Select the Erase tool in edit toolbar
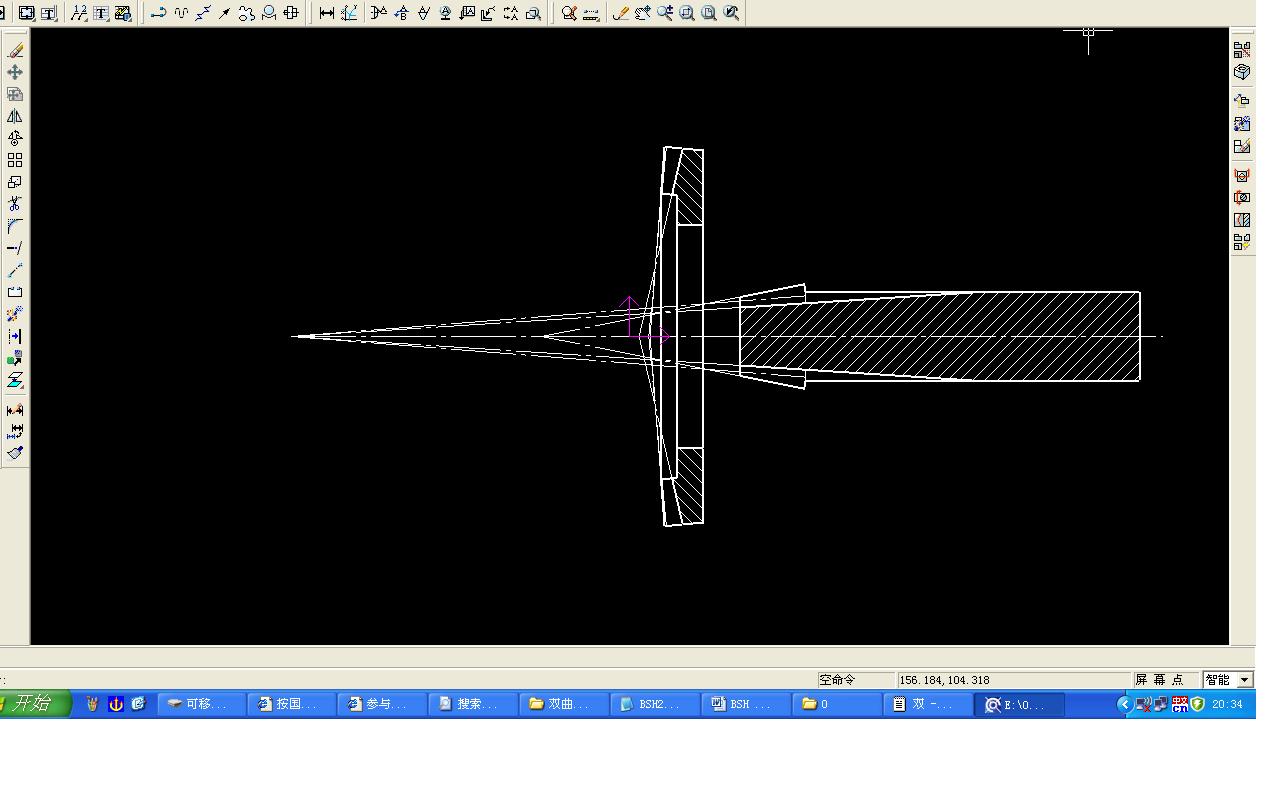1280x800 pixels. click(x=15, y=50)
